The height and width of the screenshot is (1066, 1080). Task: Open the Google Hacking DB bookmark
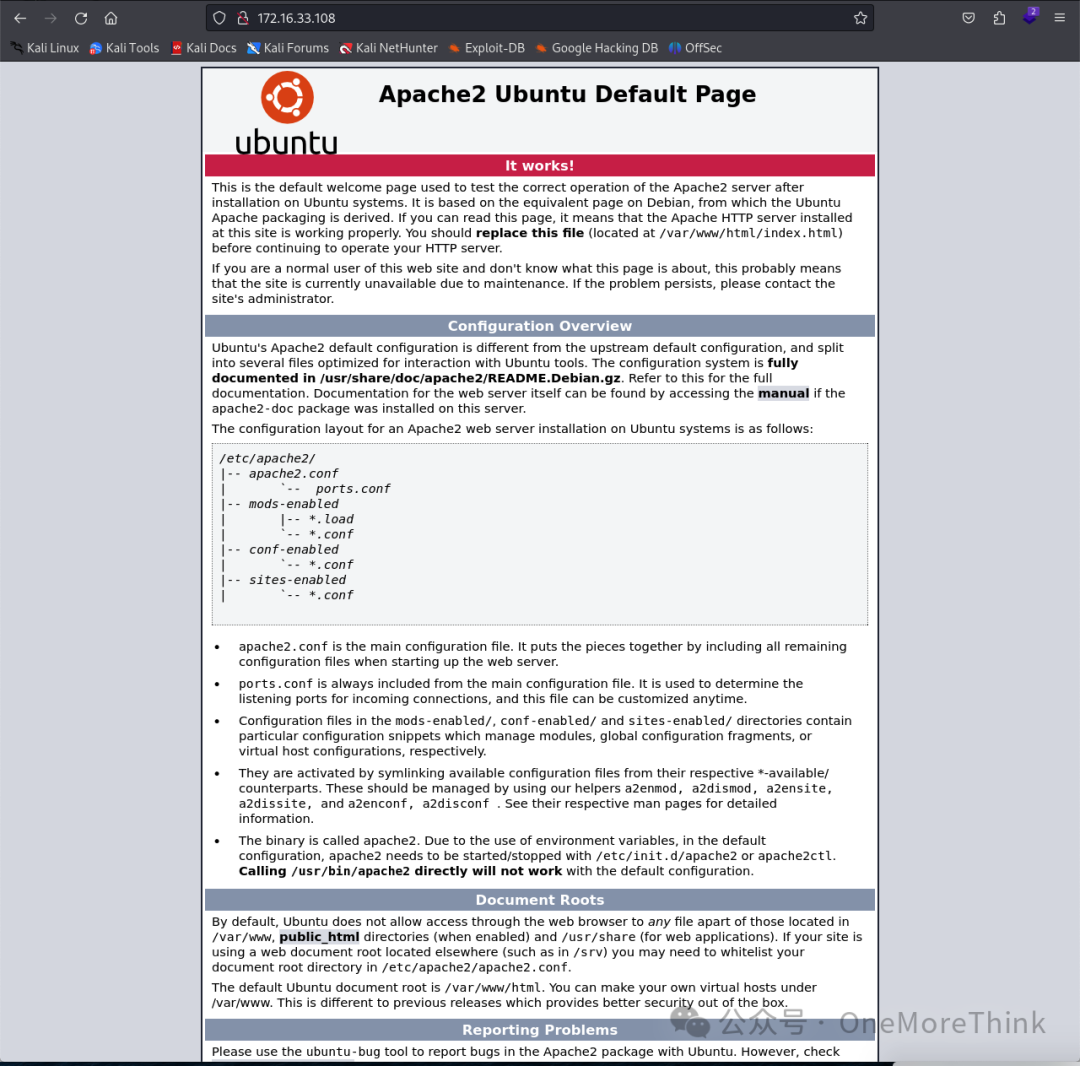596,48
